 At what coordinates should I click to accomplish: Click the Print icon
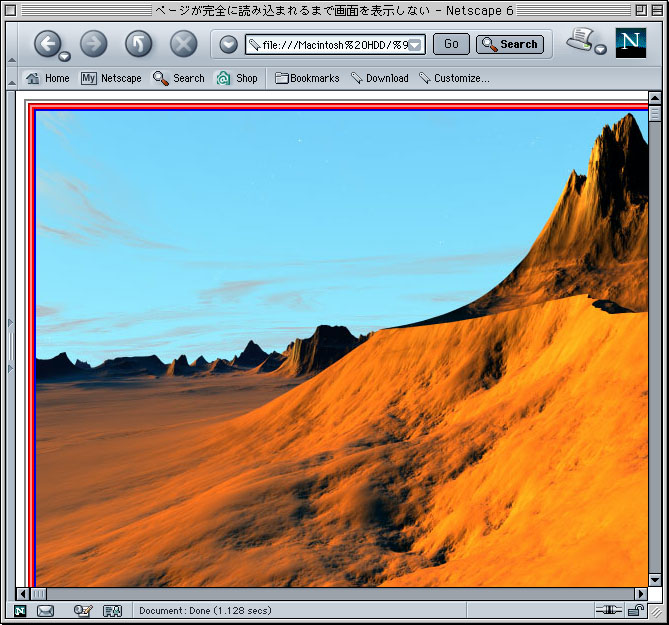point(580,40)
